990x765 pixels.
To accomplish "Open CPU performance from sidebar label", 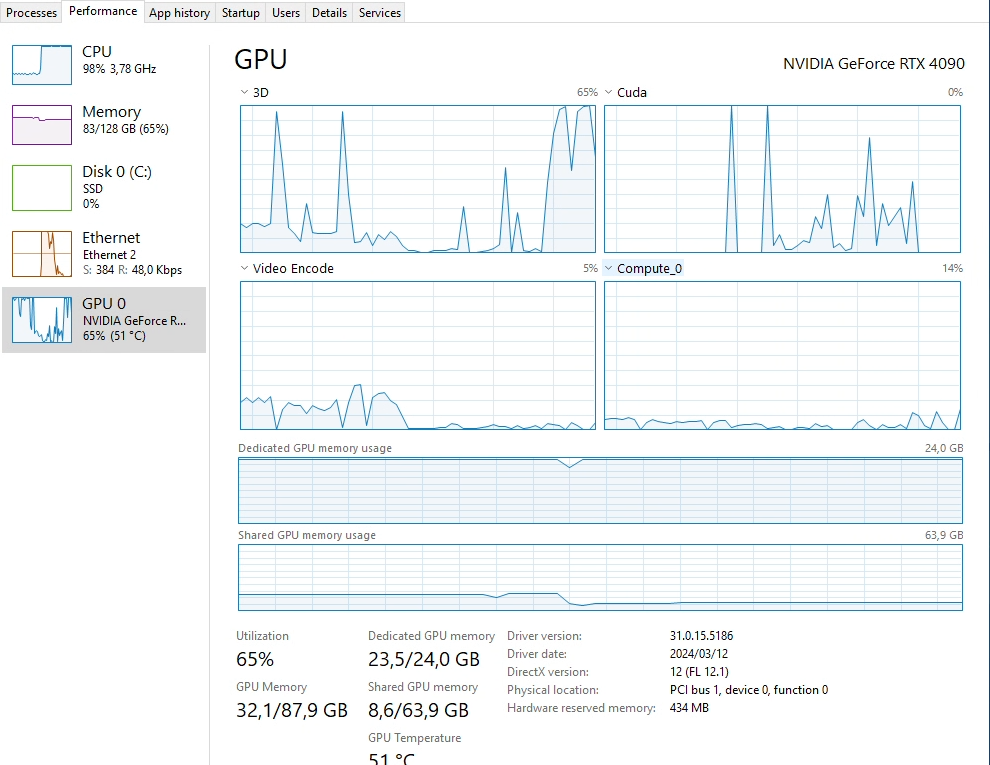I will (x=97, y=52).
